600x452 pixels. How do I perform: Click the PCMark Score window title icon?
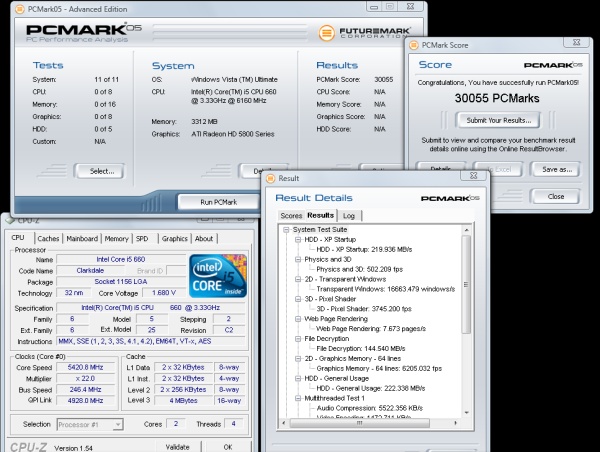[x=414, y=45]
